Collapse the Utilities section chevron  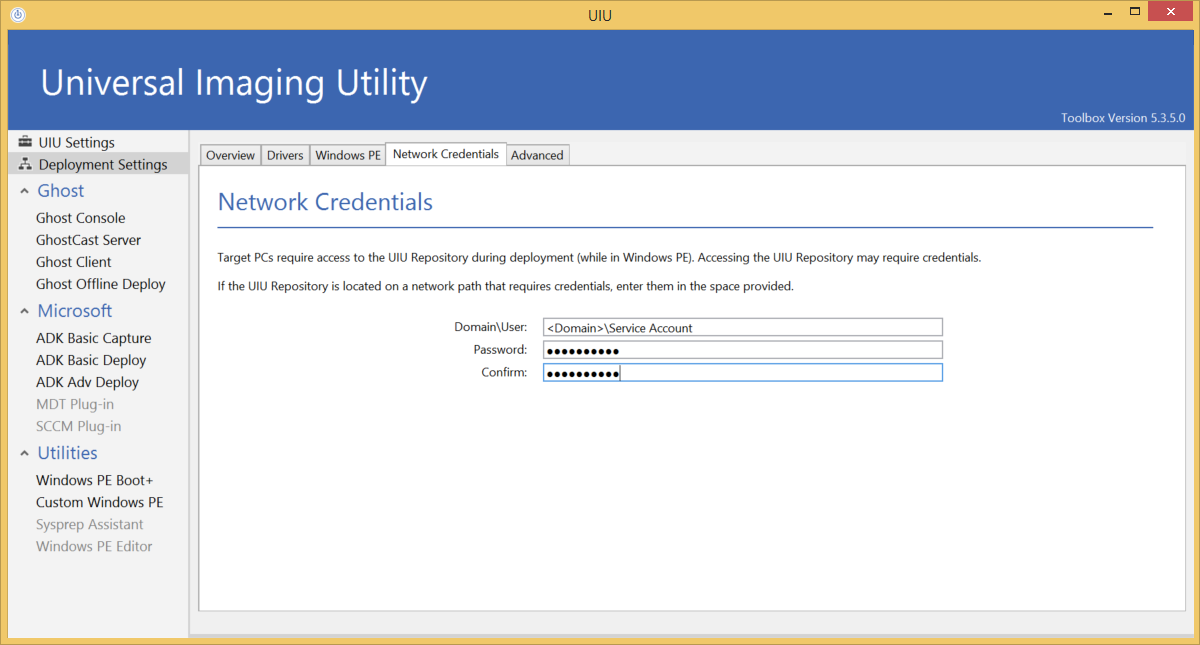coord(24,453)
